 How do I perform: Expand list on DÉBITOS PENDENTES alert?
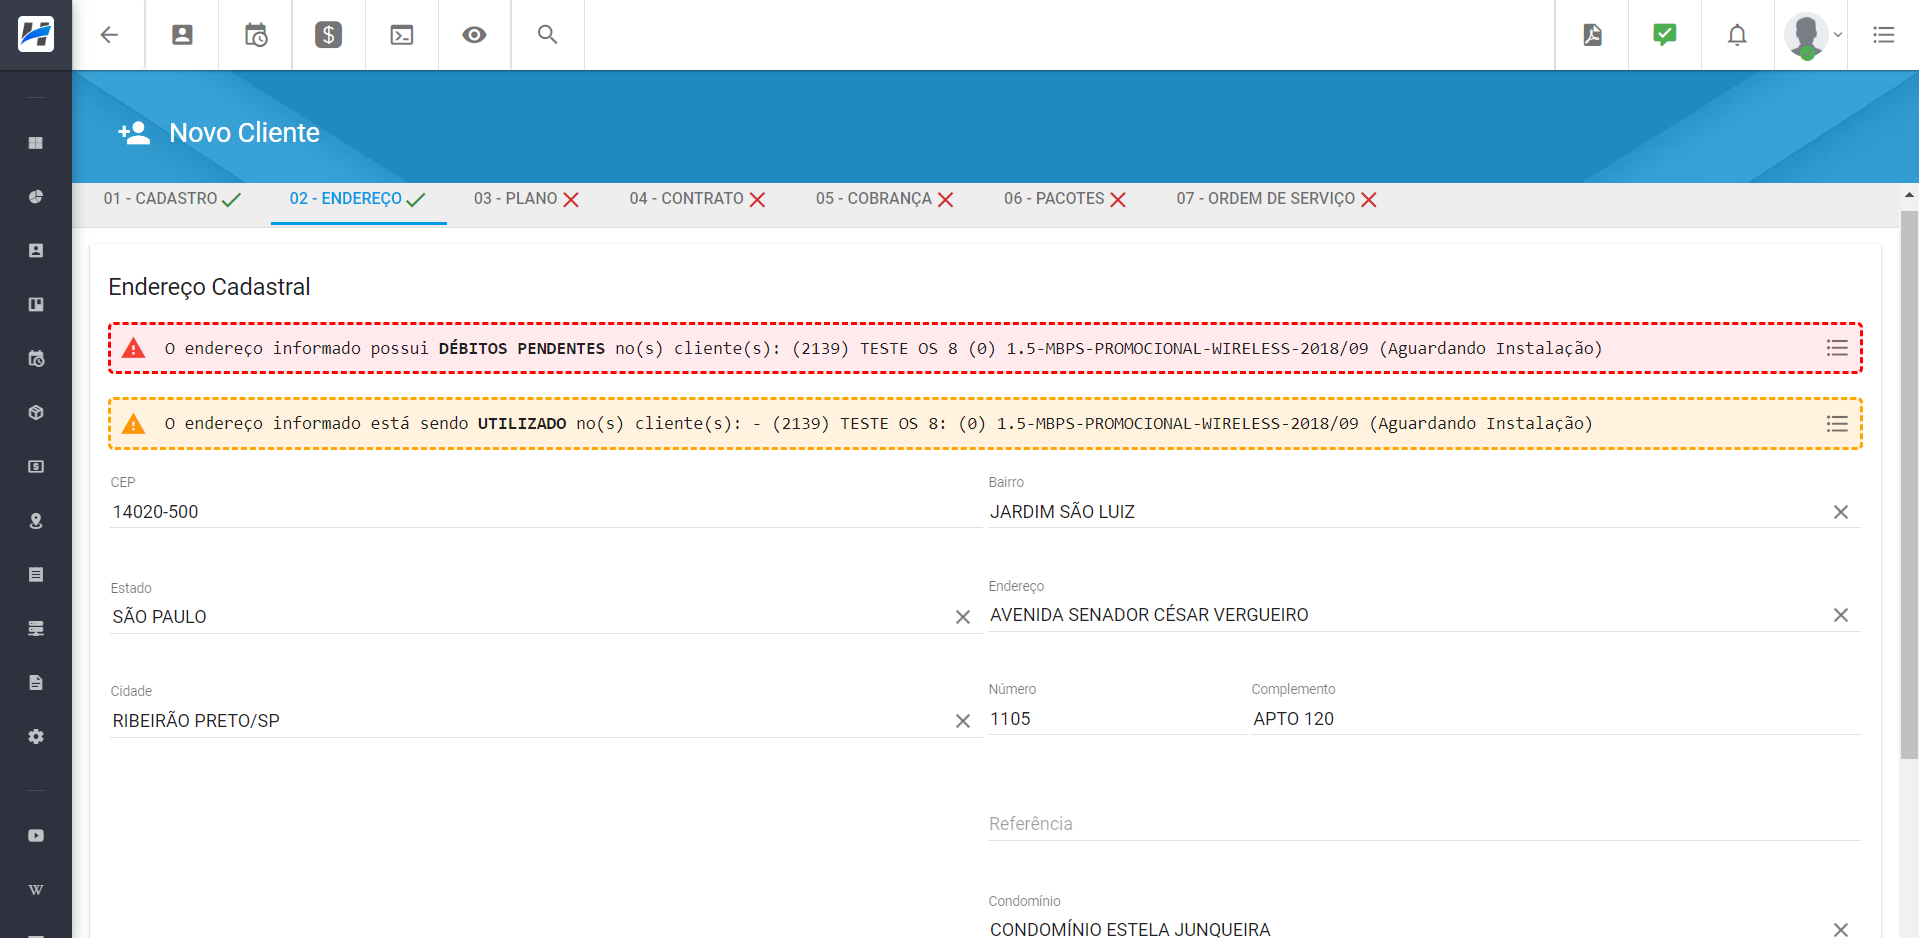pos(1837,348)
